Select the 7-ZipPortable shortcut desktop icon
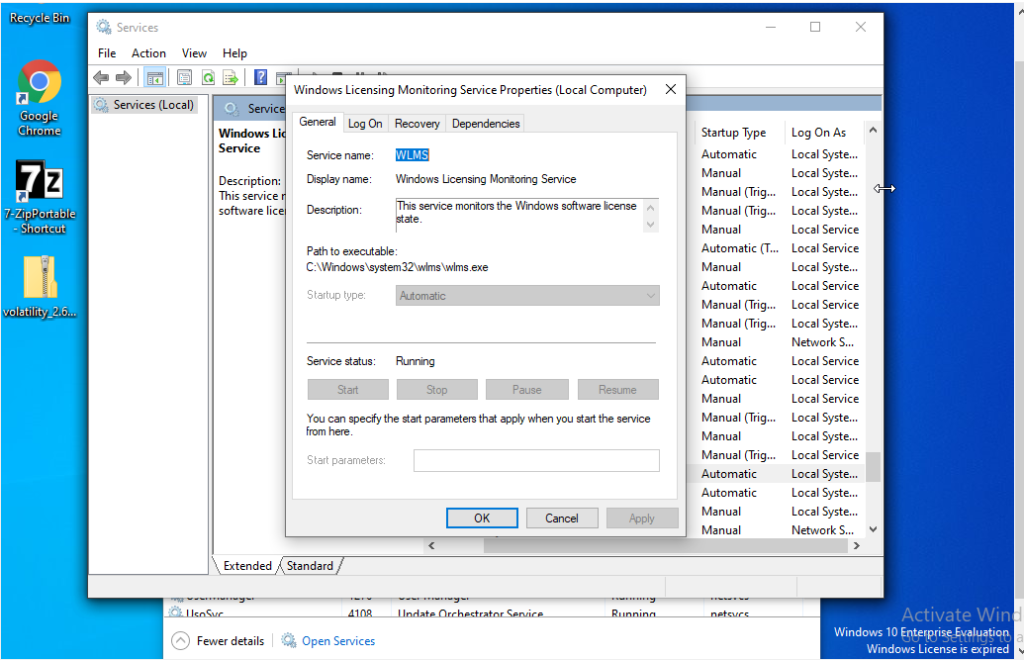This screenshot has height=660, width=1024. [40, 198]
